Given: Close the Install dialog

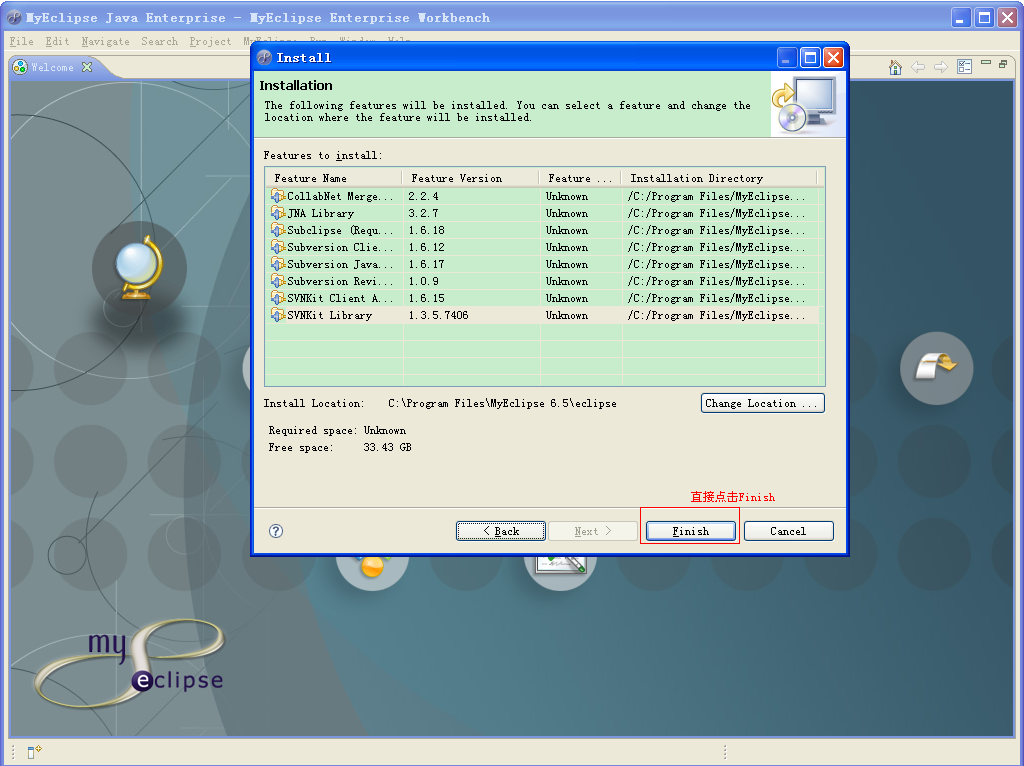Looking at the screenshot, I should [x=833, y=57].
